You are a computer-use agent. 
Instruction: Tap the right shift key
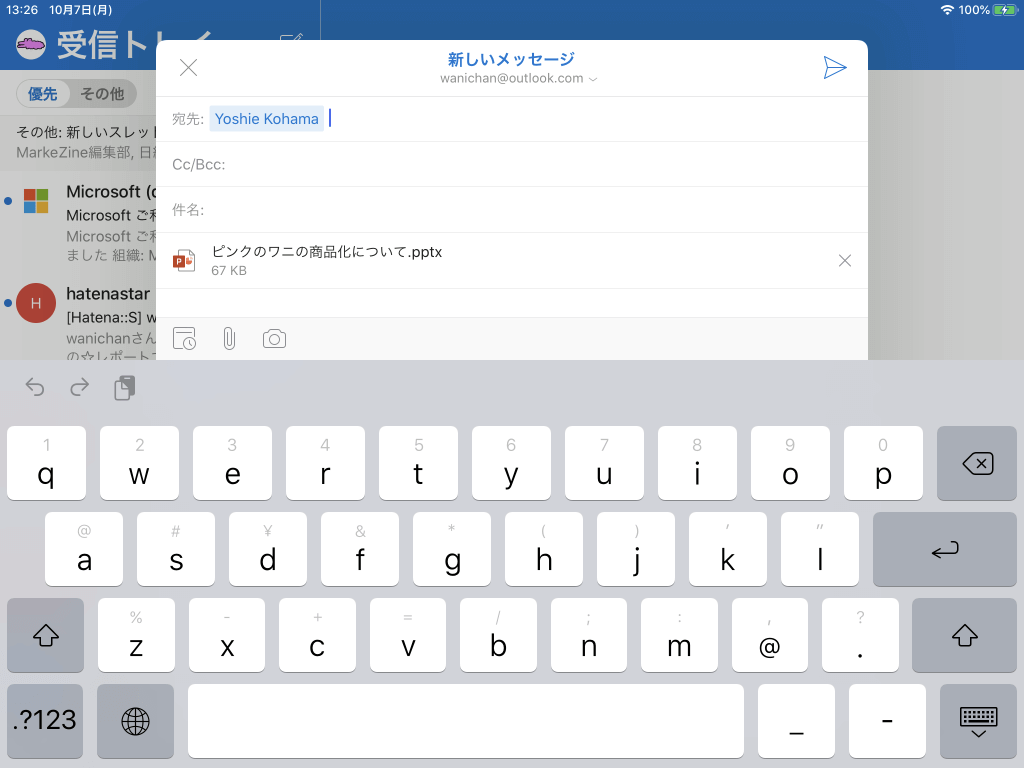tap(964, 635)
